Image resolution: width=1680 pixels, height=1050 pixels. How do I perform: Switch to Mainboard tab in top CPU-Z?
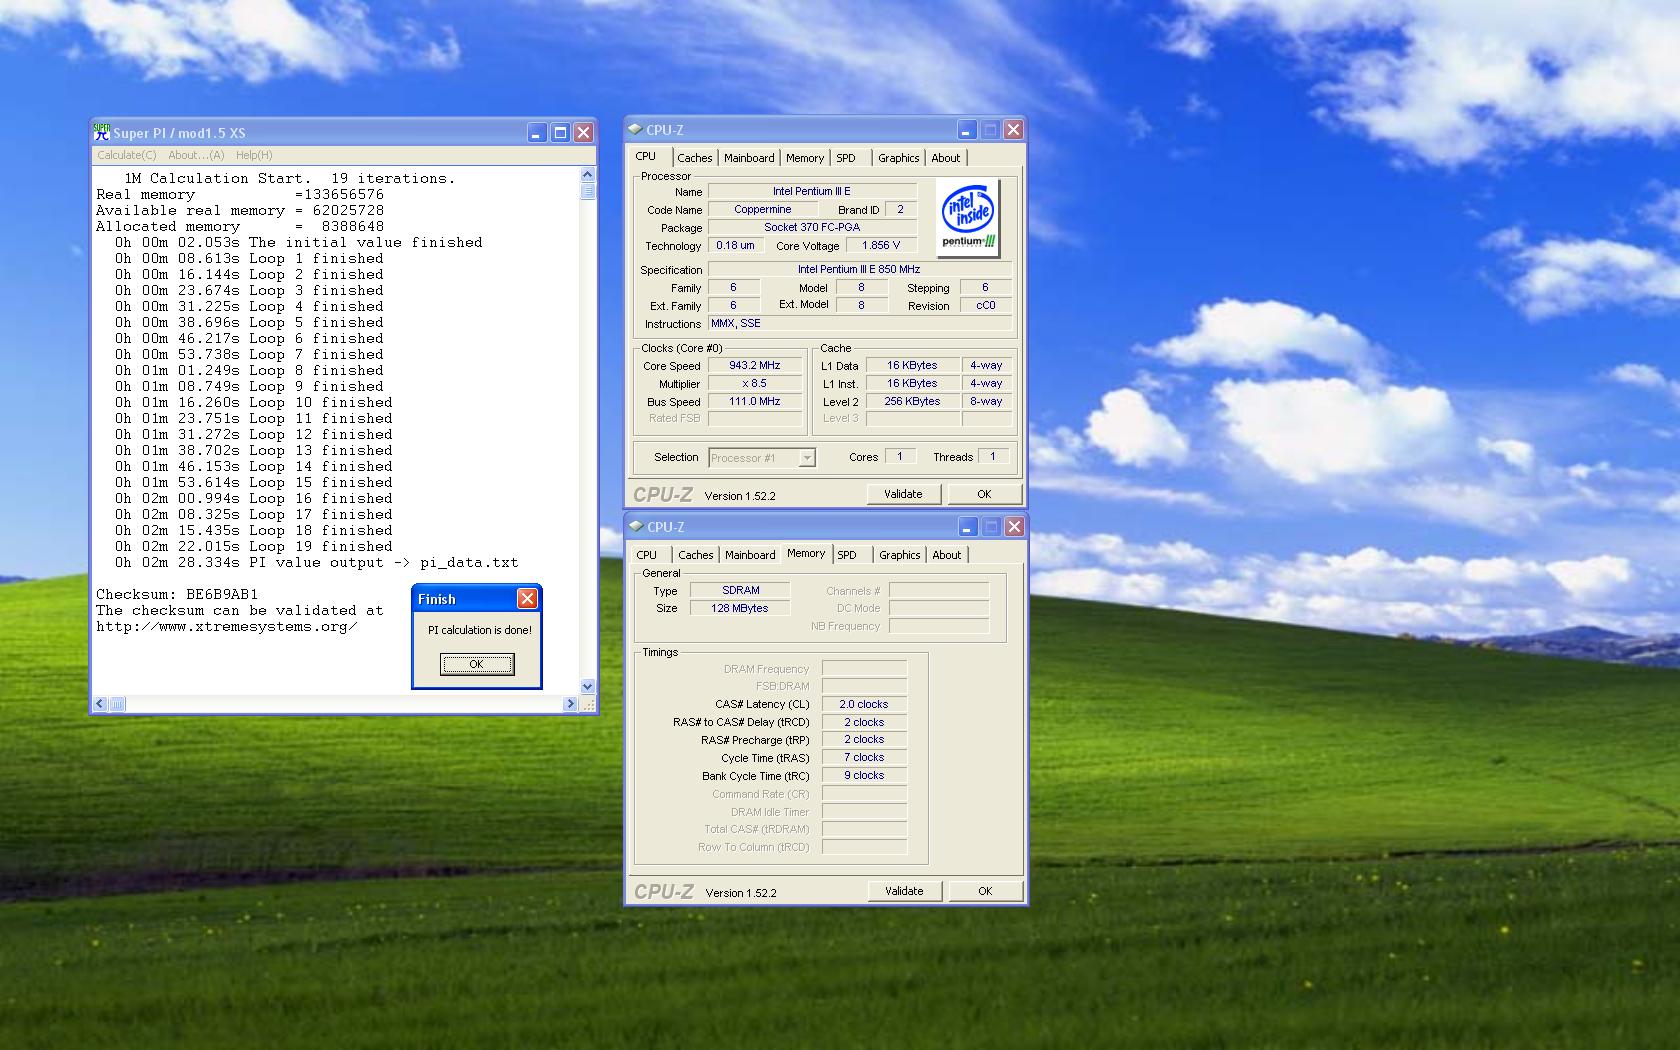(x=749, y=158)
